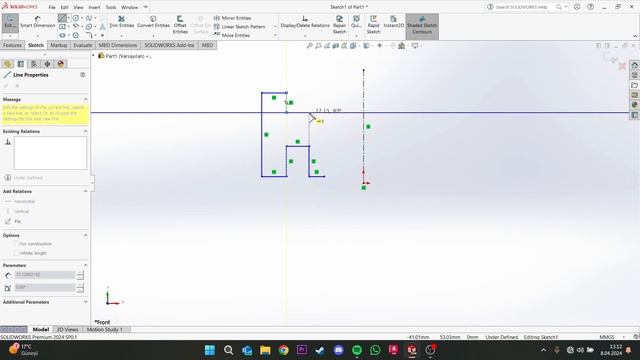
Task: Select the Smart Dimension tool
Action: (38, 22)
